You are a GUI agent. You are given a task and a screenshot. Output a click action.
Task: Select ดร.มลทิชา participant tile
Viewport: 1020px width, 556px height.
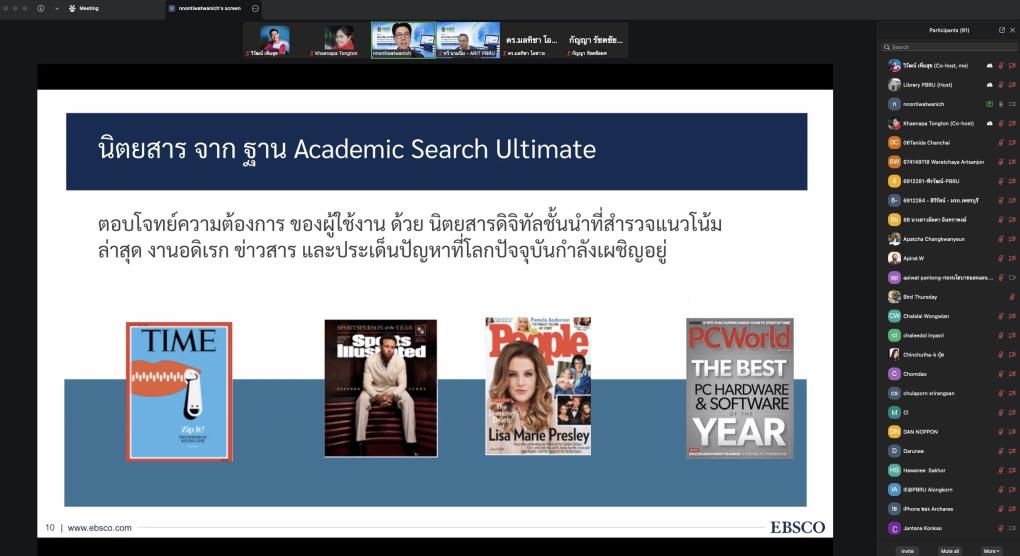(531, 40)
